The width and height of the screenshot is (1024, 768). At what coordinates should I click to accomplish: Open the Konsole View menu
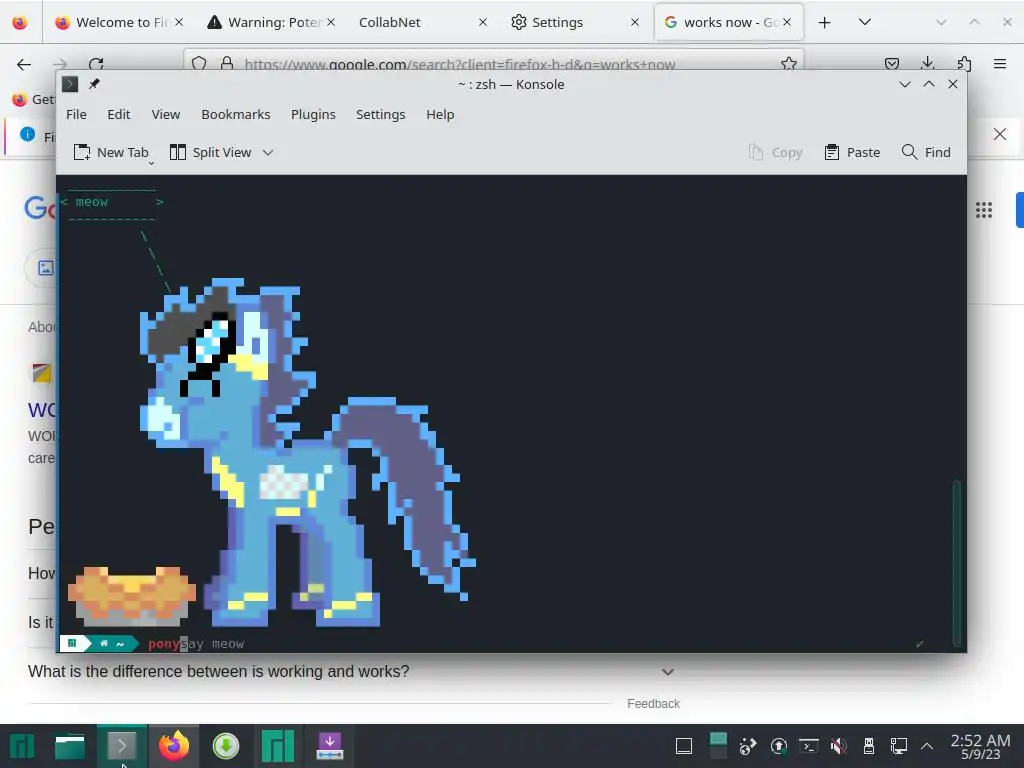(x=166, y=114)
